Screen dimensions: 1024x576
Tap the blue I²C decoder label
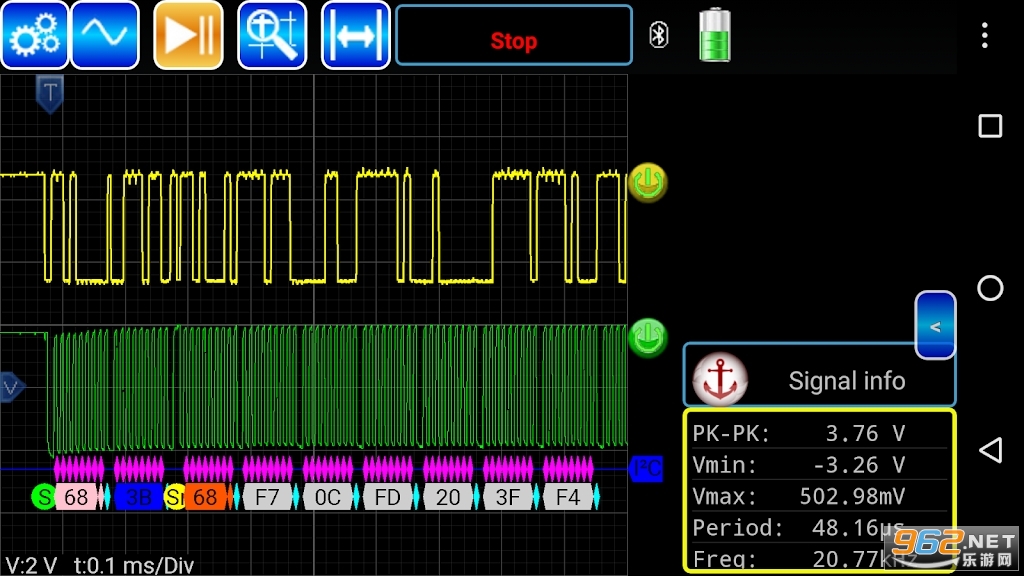point(646,468)
